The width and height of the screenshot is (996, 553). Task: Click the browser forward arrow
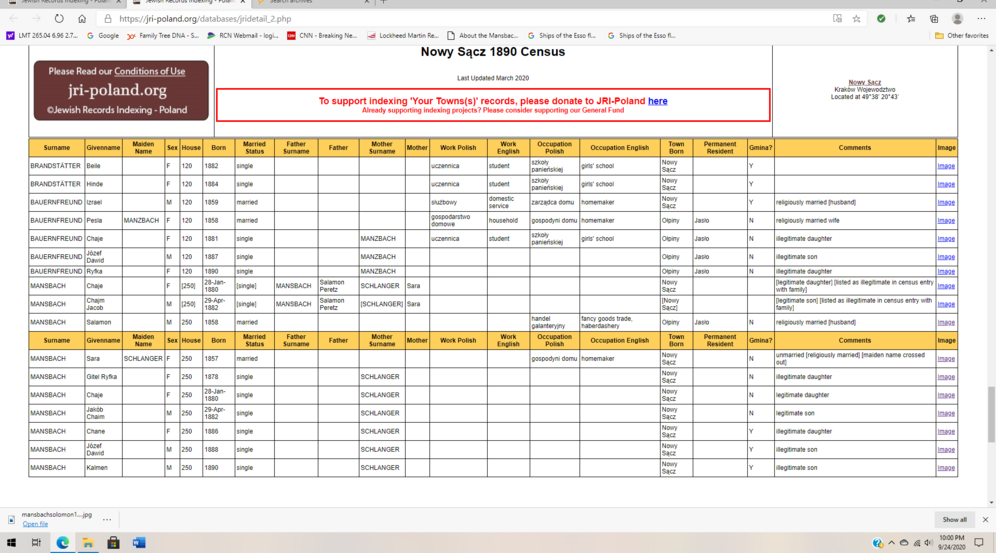[36, 19]
